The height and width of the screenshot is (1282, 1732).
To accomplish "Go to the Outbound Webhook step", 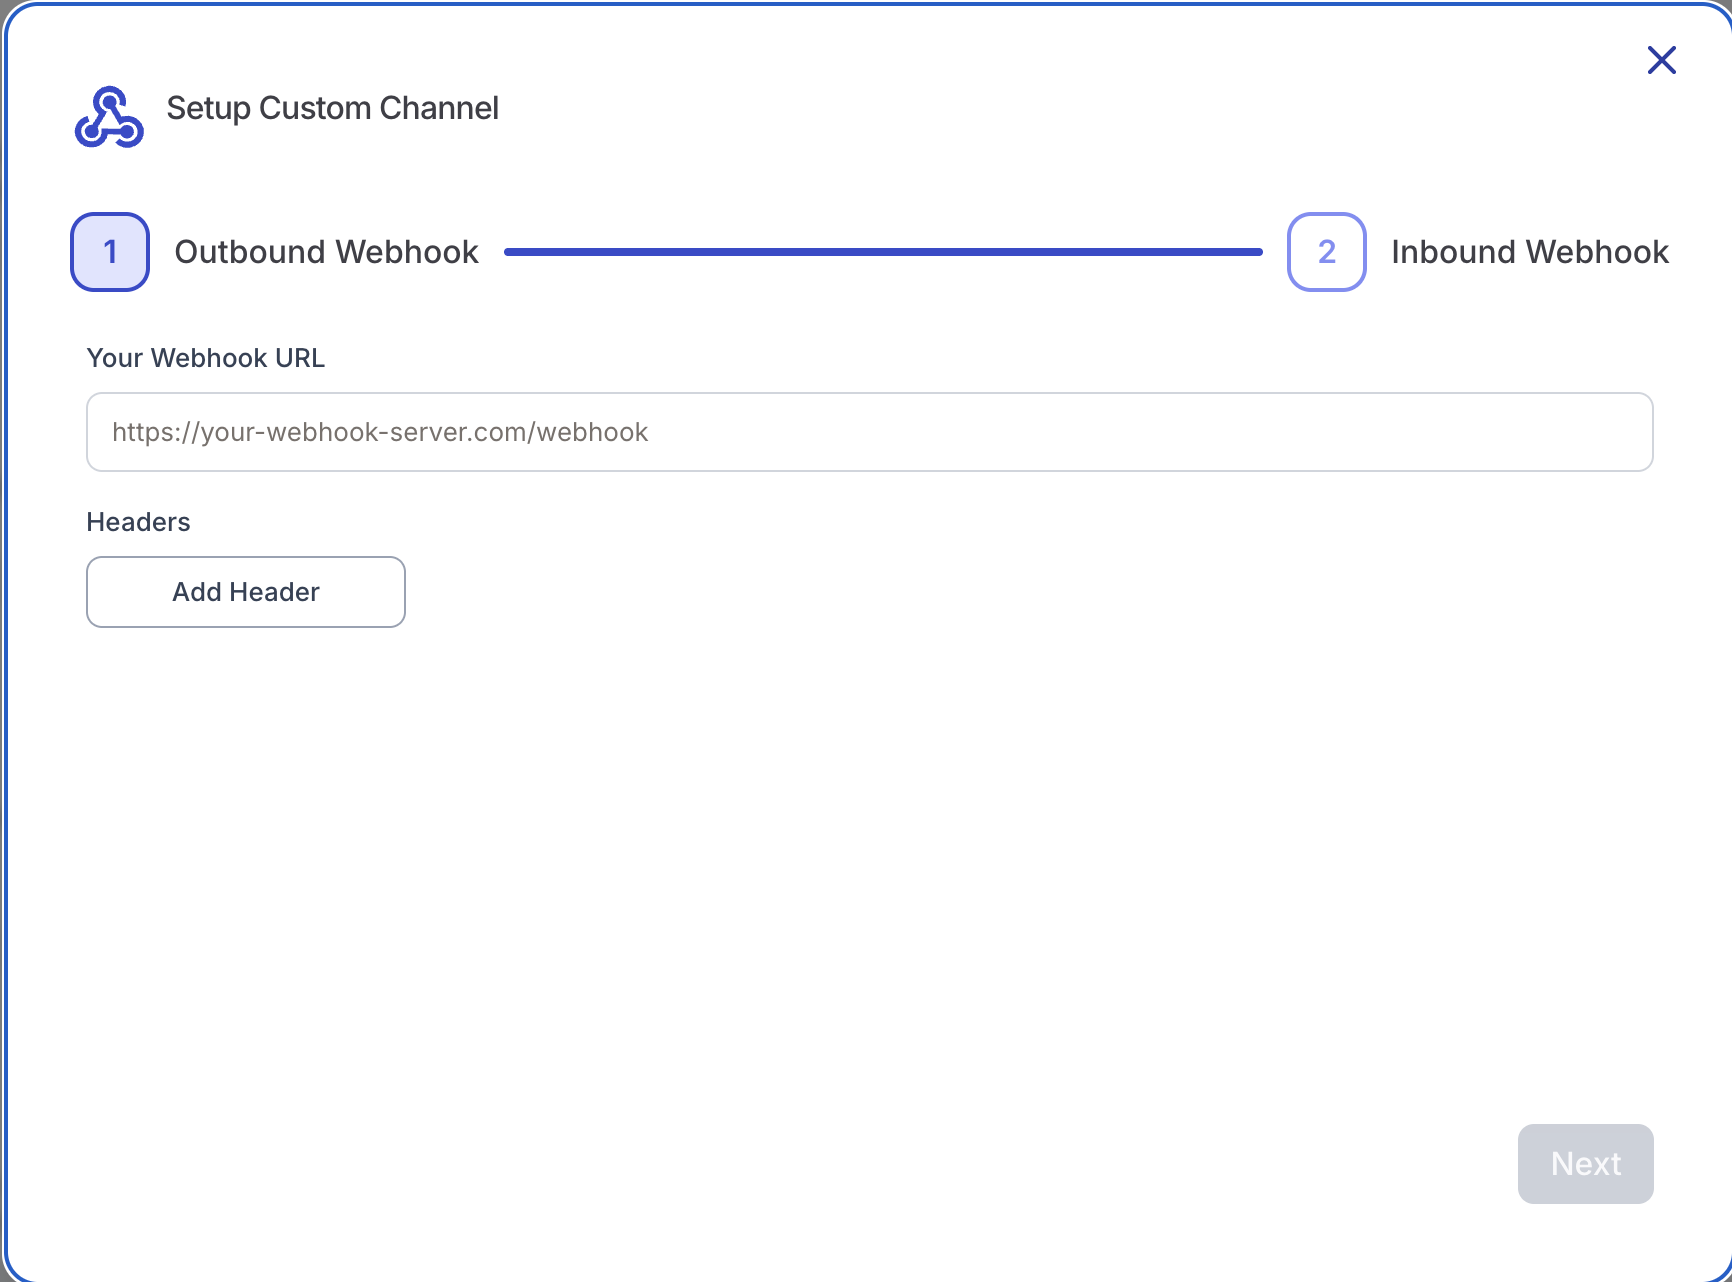I will [x=326, y=252].
